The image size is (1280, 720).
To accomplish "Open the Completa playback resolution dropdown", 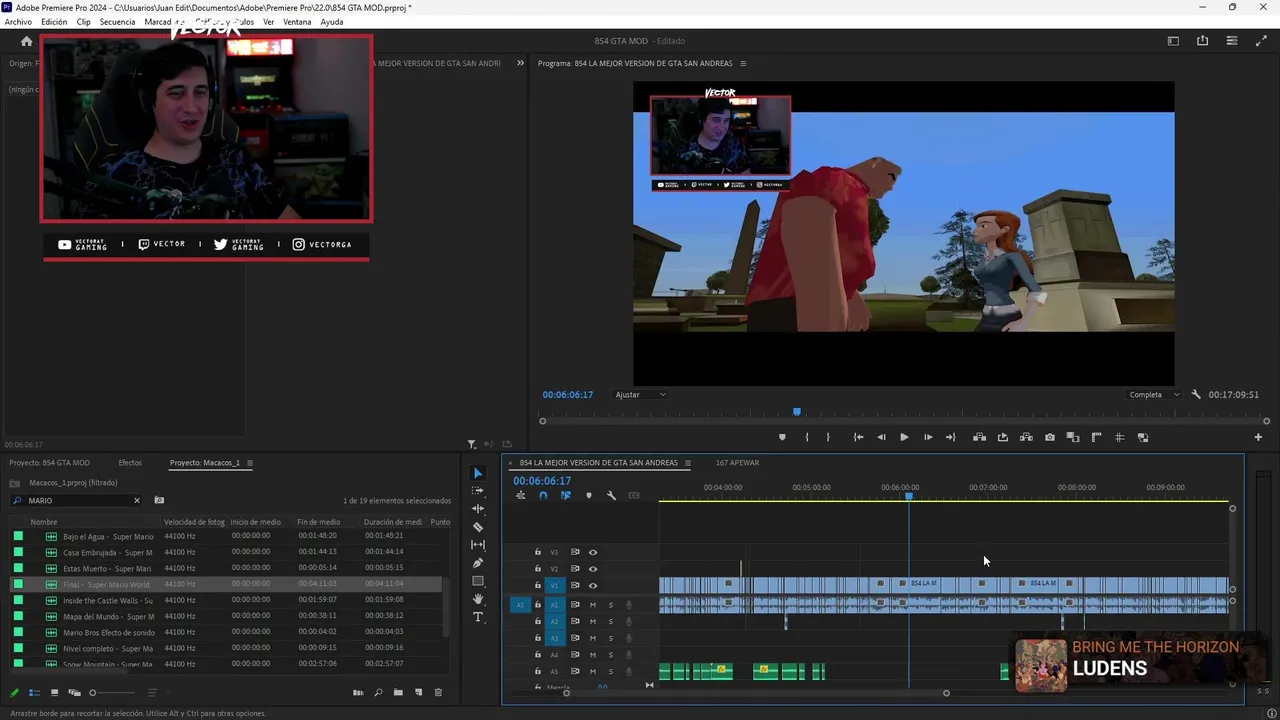I will point(1154,395).
